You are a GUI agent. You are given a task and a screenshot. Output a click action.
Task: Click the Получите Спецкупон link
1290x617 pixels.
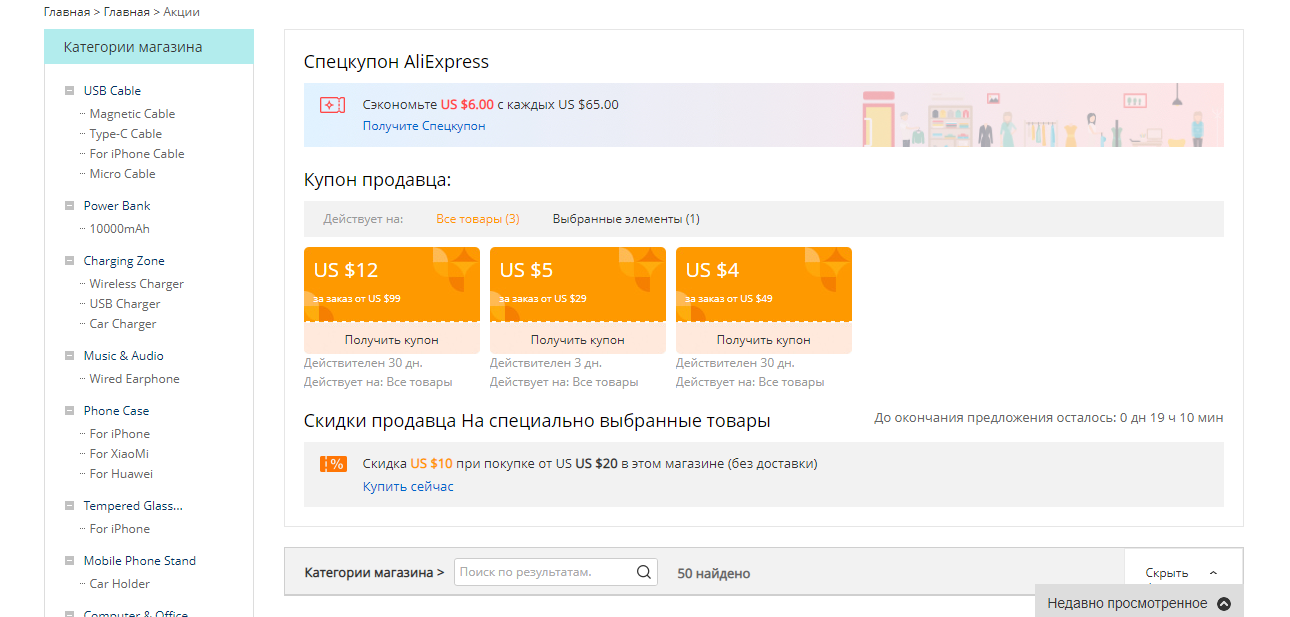[424, 126]
